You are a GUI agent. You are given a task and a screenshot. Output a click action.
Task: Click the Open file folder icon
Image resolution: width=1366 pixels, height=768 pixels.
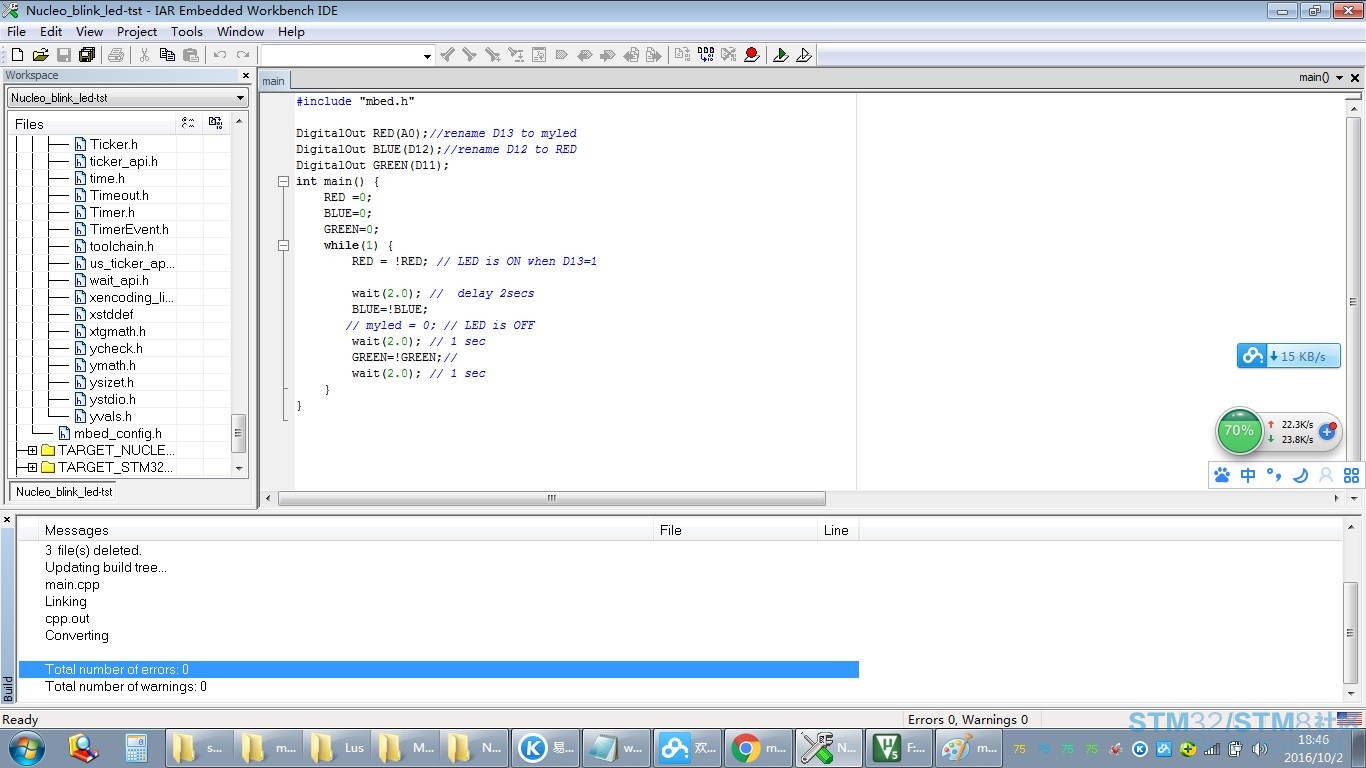point(40,55)
